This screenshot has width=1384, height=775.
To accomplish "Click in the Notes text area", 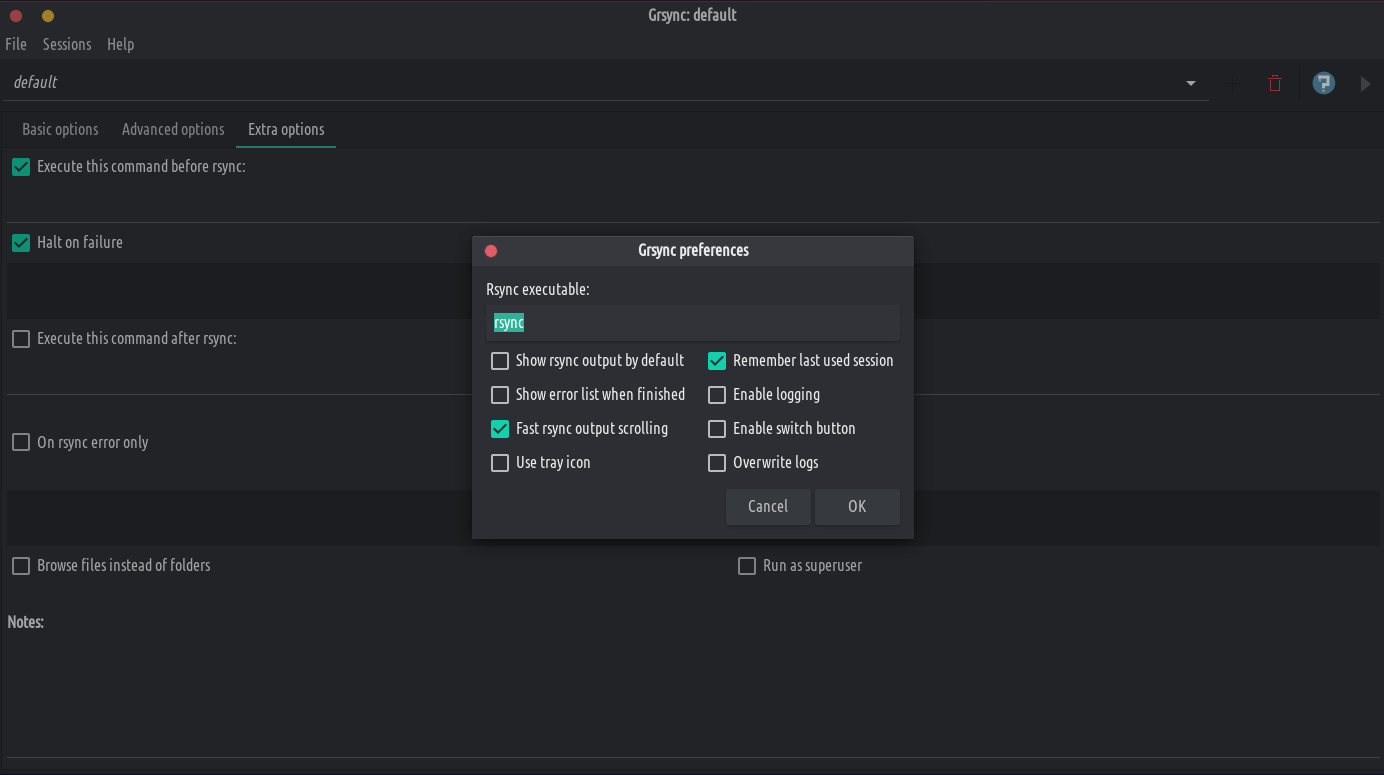I will (x=692, y=695).
